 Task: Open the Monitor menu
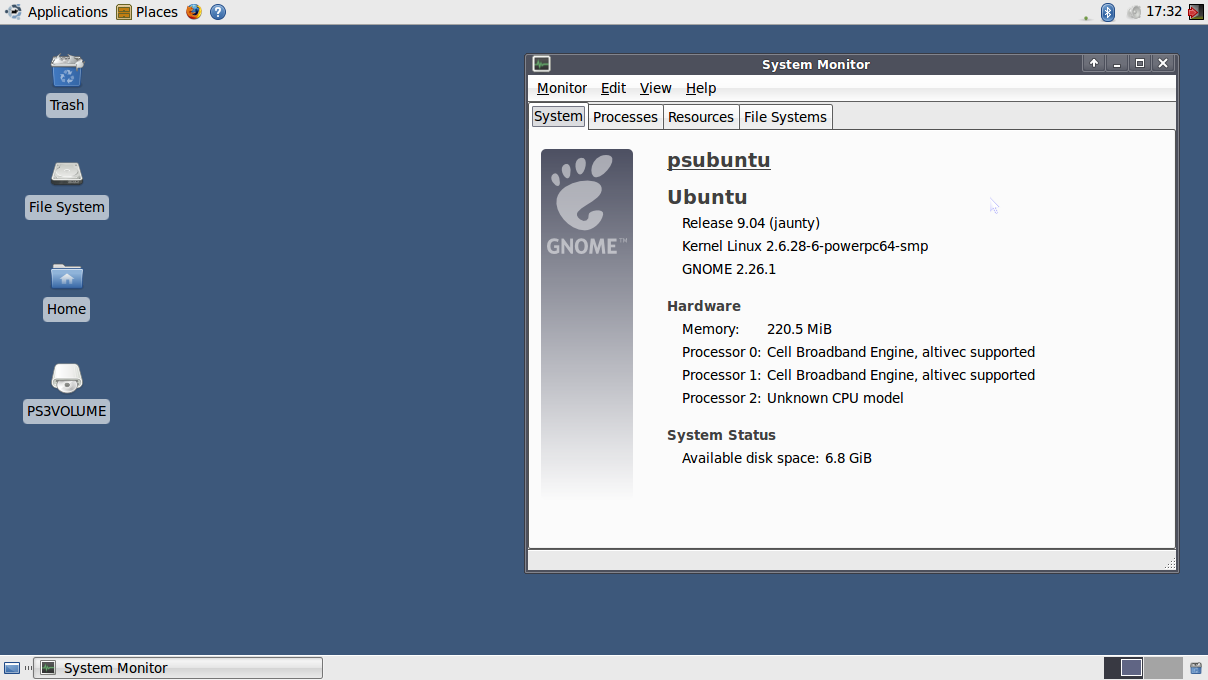pos(562,88)
